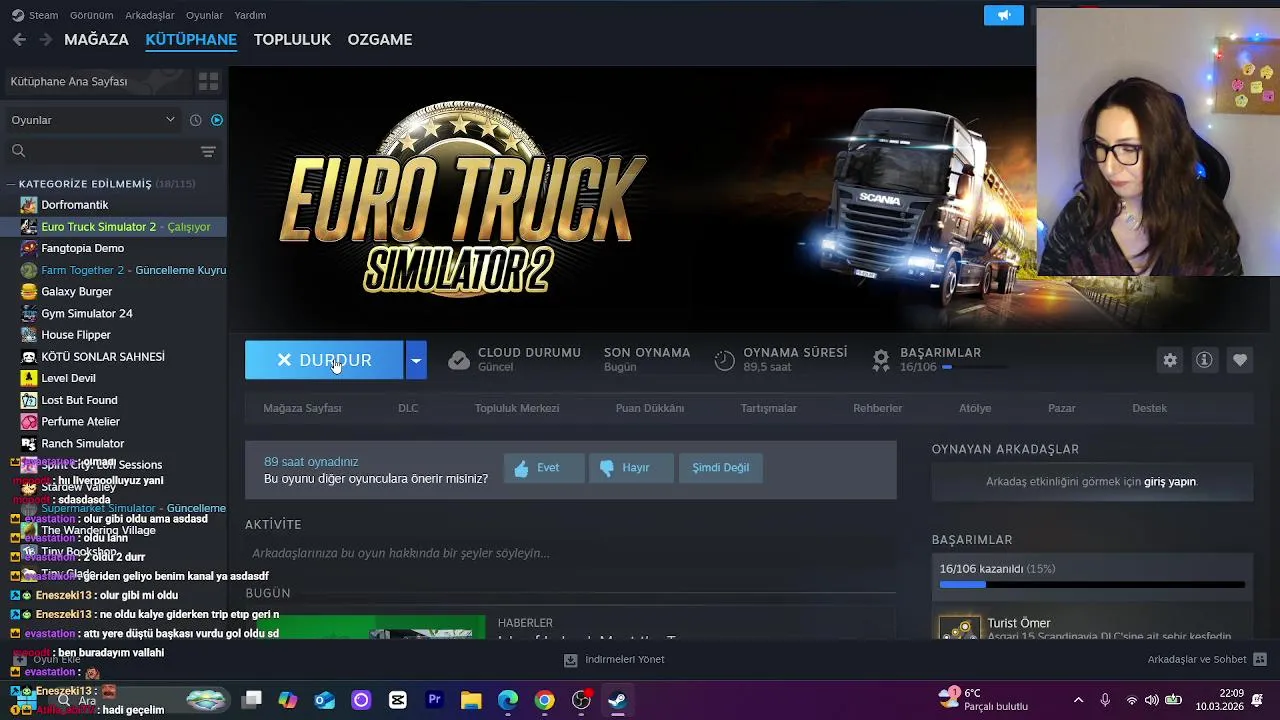Open the Tartışmalar tab
This screenshot has width=1280, height=720.
(x=769, y=408)
